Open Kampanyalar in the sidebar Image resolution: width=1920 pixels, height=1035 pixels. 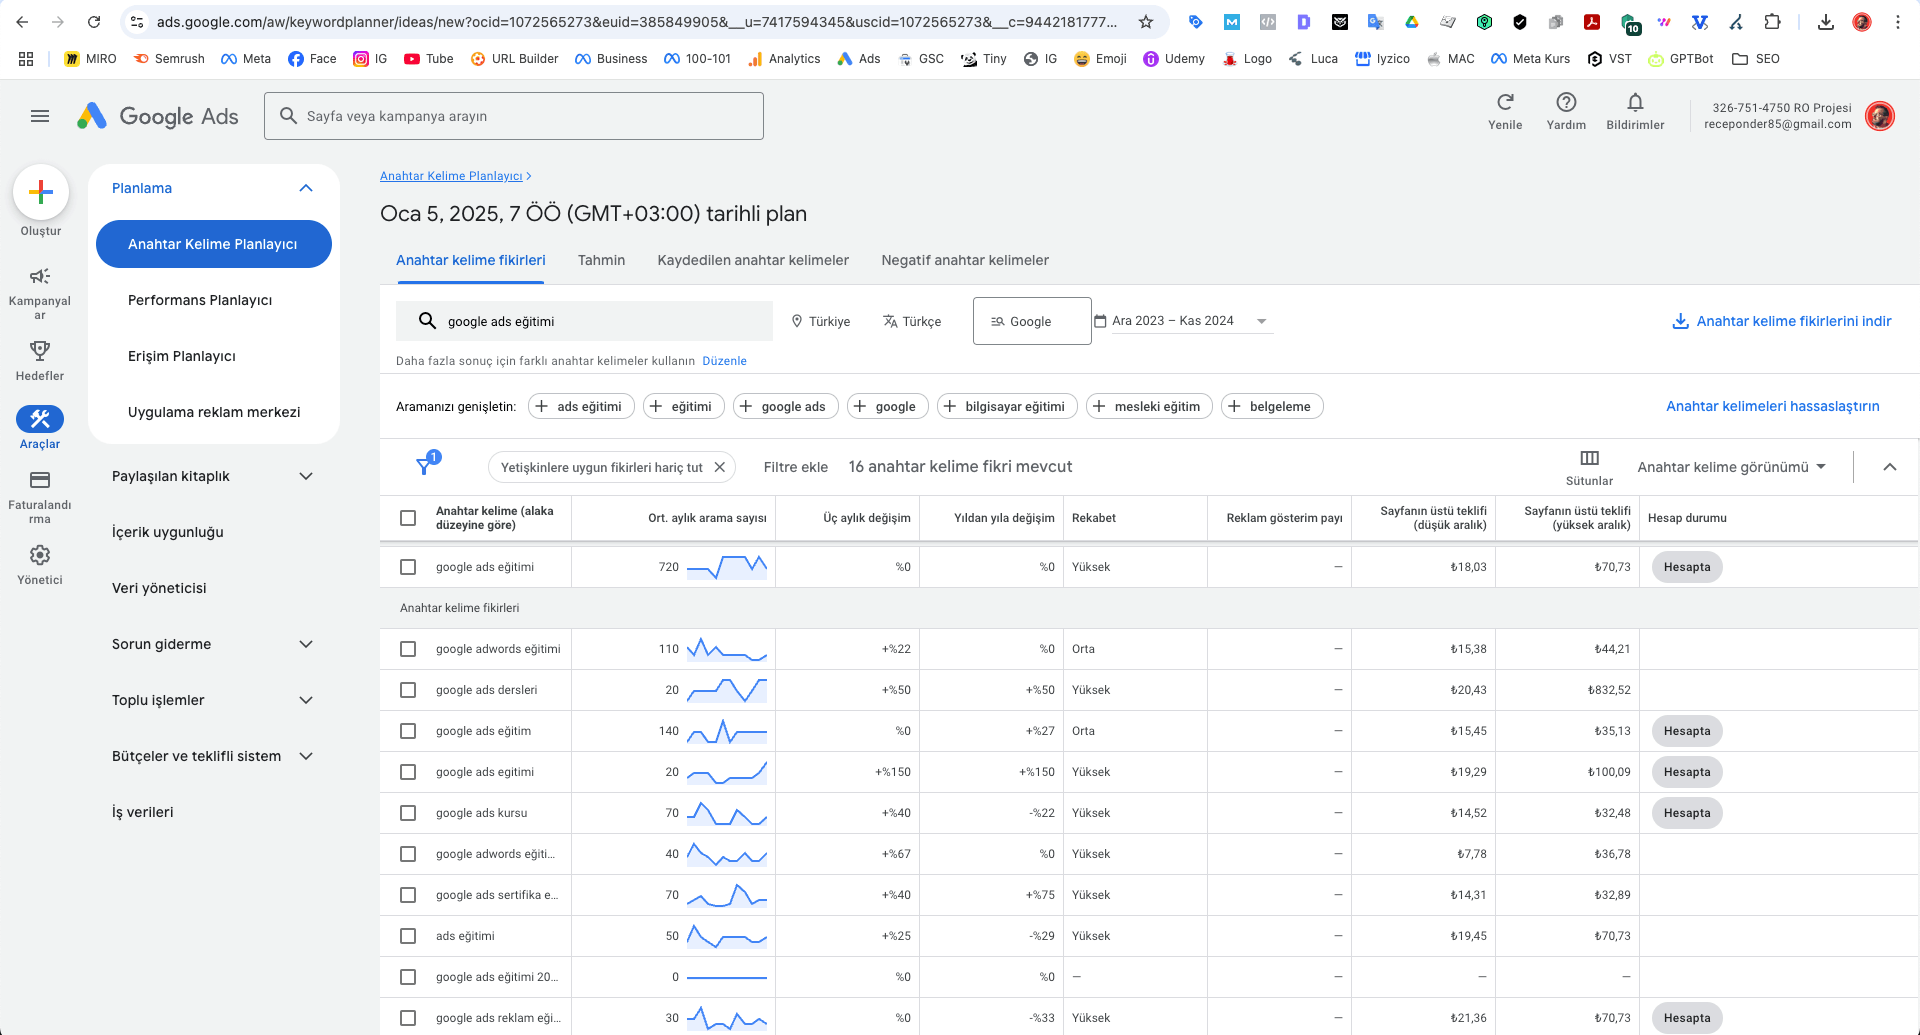[40, 292]
